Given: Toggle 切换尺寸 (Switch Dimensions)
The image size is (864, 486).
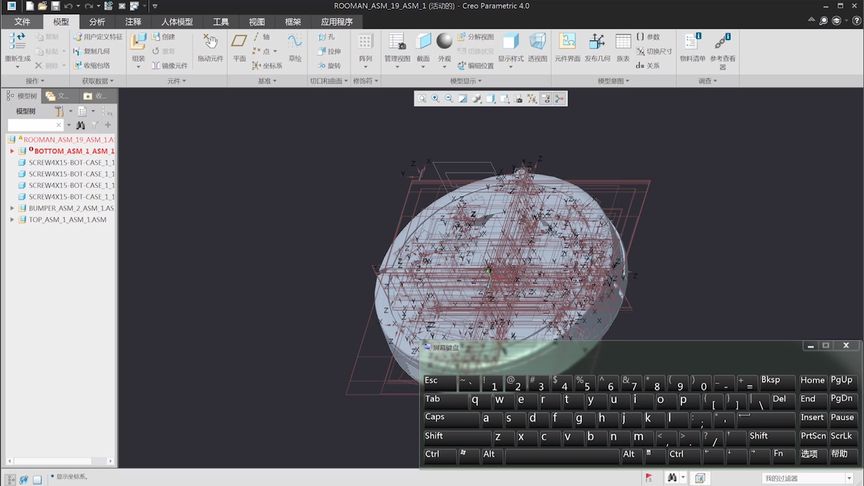Looking at the screenshot, I should 654,51.
